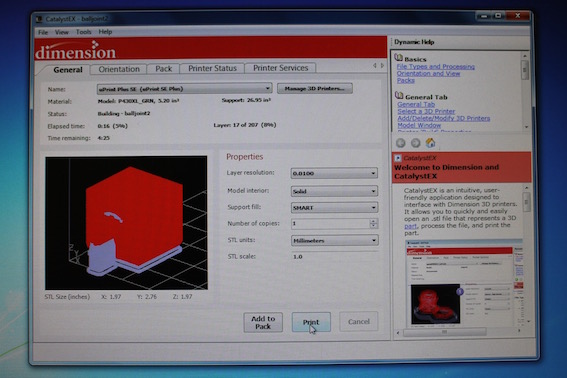Open the Layer resolution dropdown

pos(334,173)
